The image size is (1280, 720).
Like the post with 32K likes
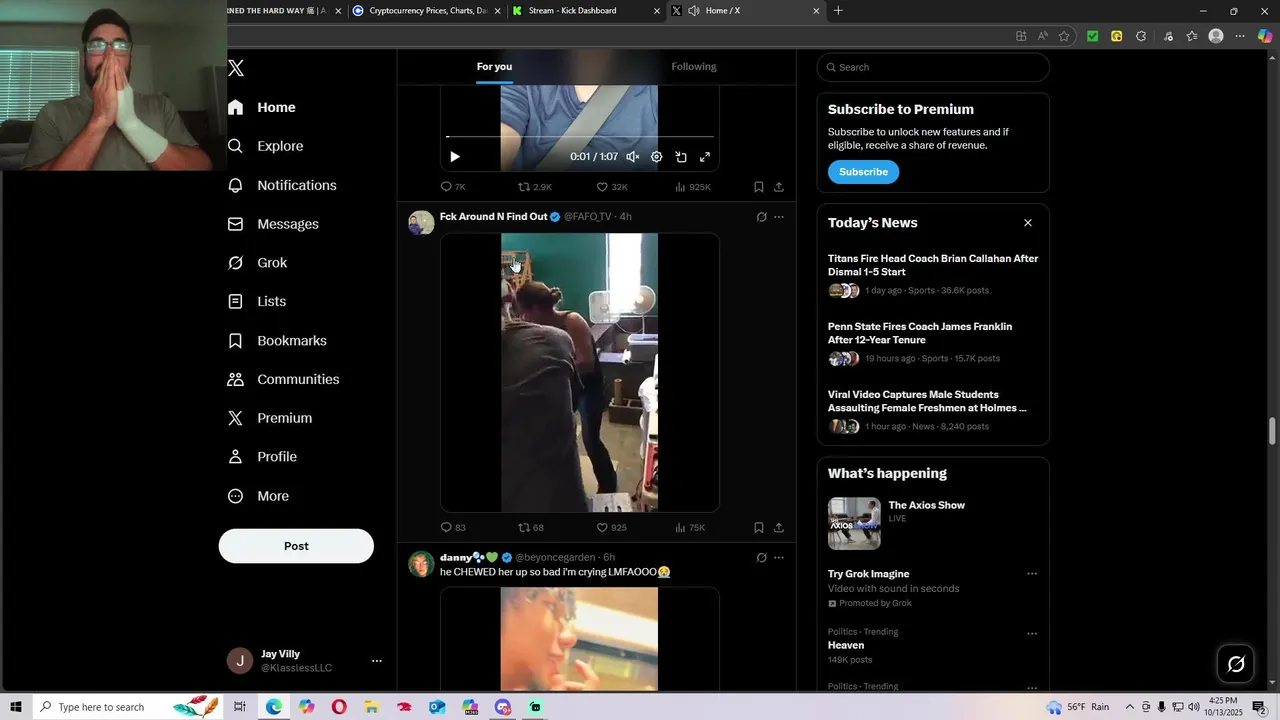coord(612,187)
